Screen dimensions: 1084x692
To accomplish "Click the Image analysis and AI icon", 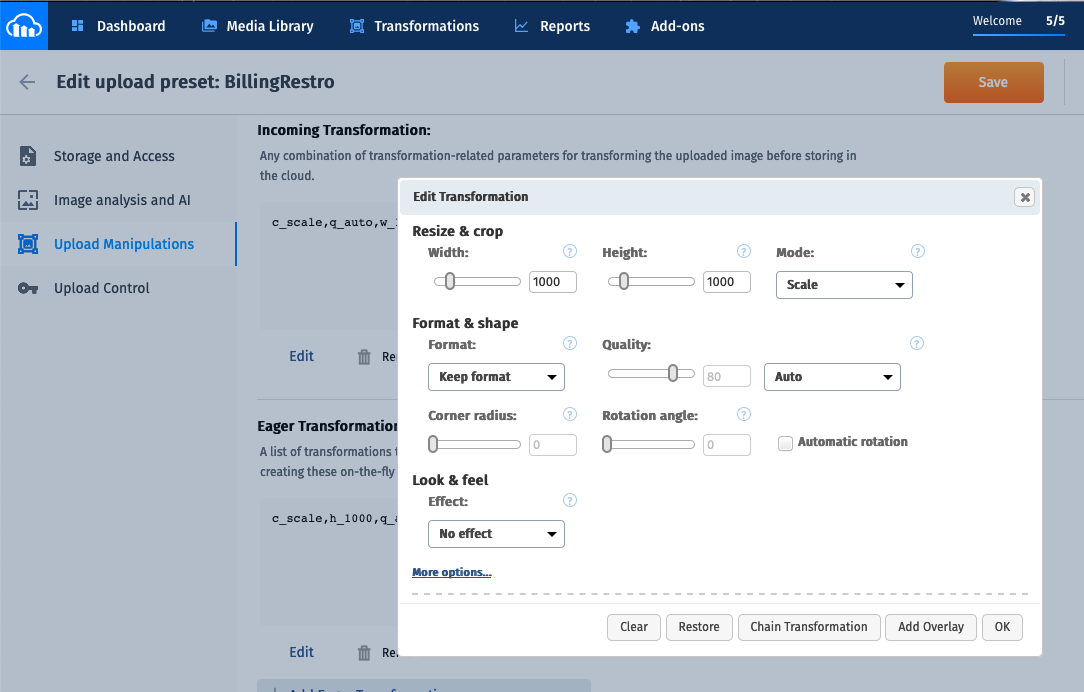I will [x=28, y=200].
